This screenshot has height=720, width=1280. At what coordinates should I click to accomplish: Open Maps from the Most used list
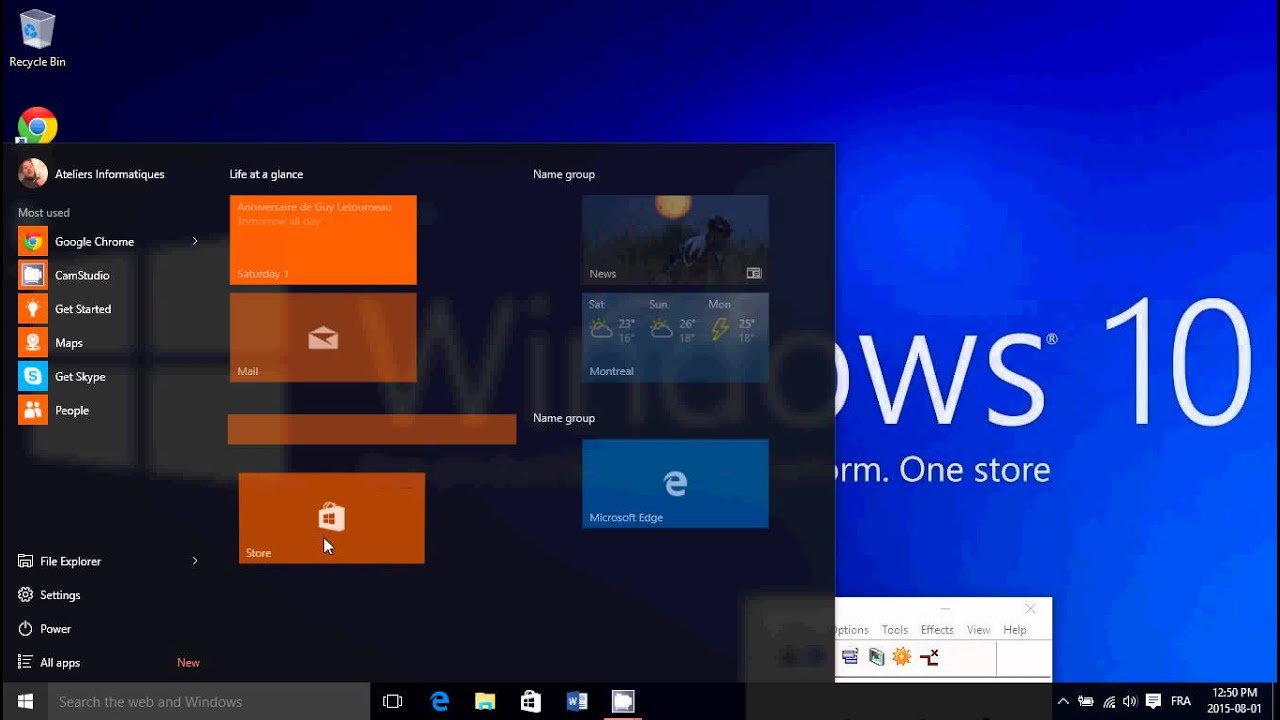click(x=108, y=343)
